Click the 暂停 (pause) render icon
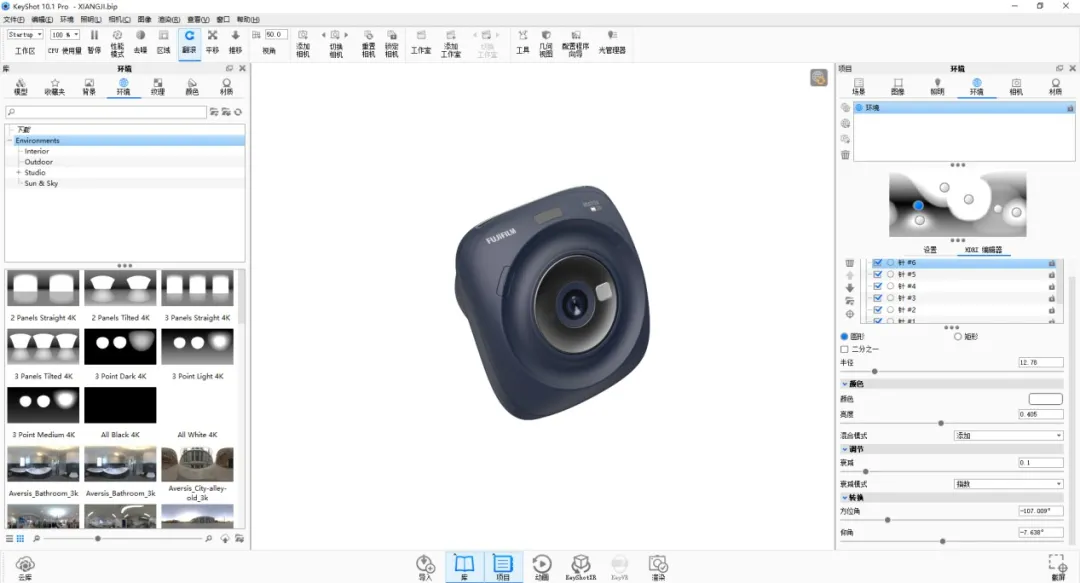 pyautogui.click(x=94, y=41)
